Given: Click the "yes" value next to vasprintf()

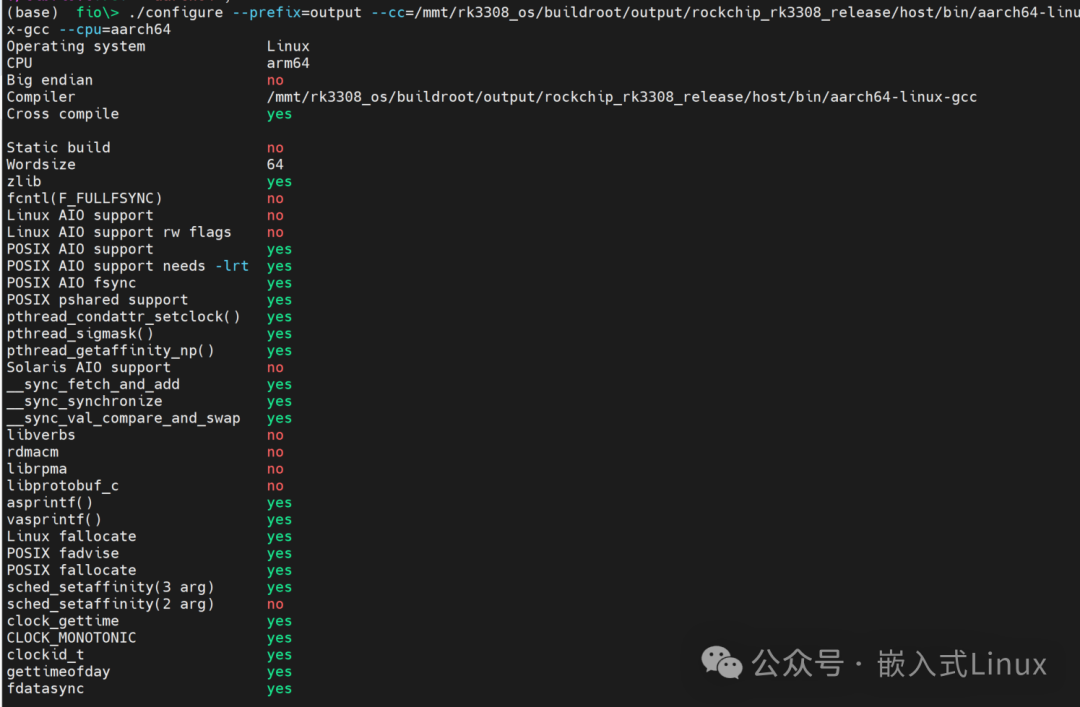Looking at the screenshot, I should pyautogui.click(x=279, y=520).
